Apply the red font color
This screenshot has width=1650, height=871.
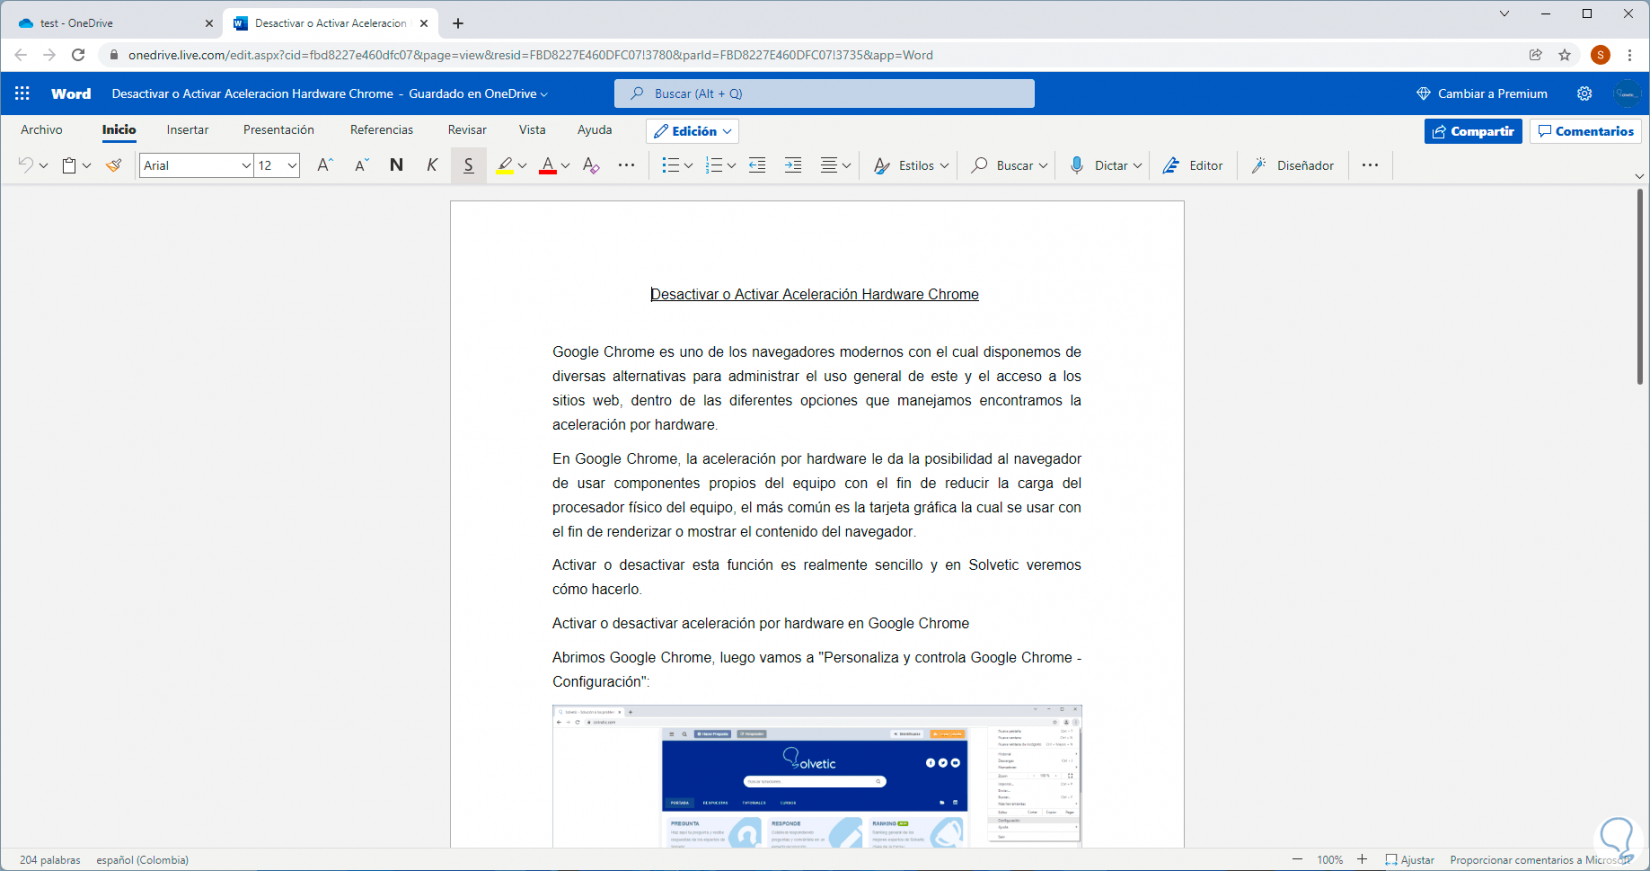[x=548, y=166]
